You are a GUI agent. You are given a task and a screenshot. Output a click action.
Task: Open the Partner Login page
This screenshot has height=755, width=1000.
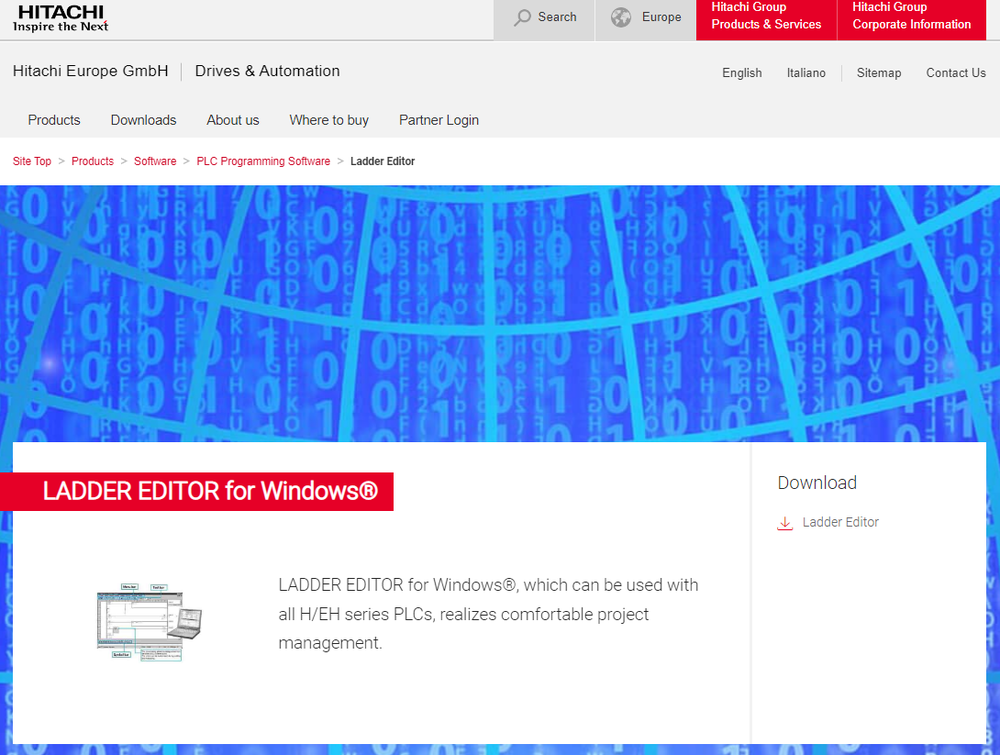pyautogui.click(x=438, y=120)
